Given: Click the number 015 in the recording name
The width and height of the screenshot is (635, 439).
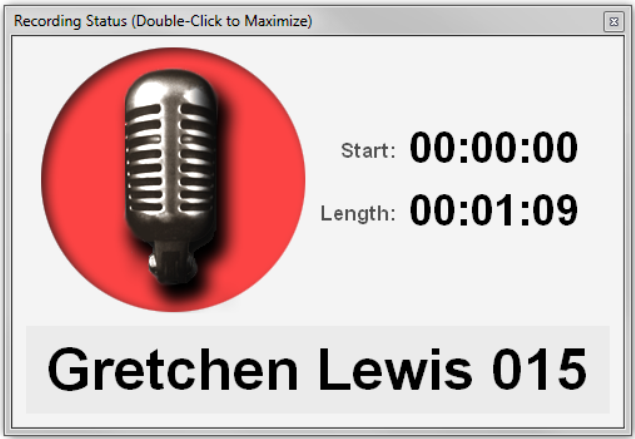Looking at the screenshot, I should point(539,369).
